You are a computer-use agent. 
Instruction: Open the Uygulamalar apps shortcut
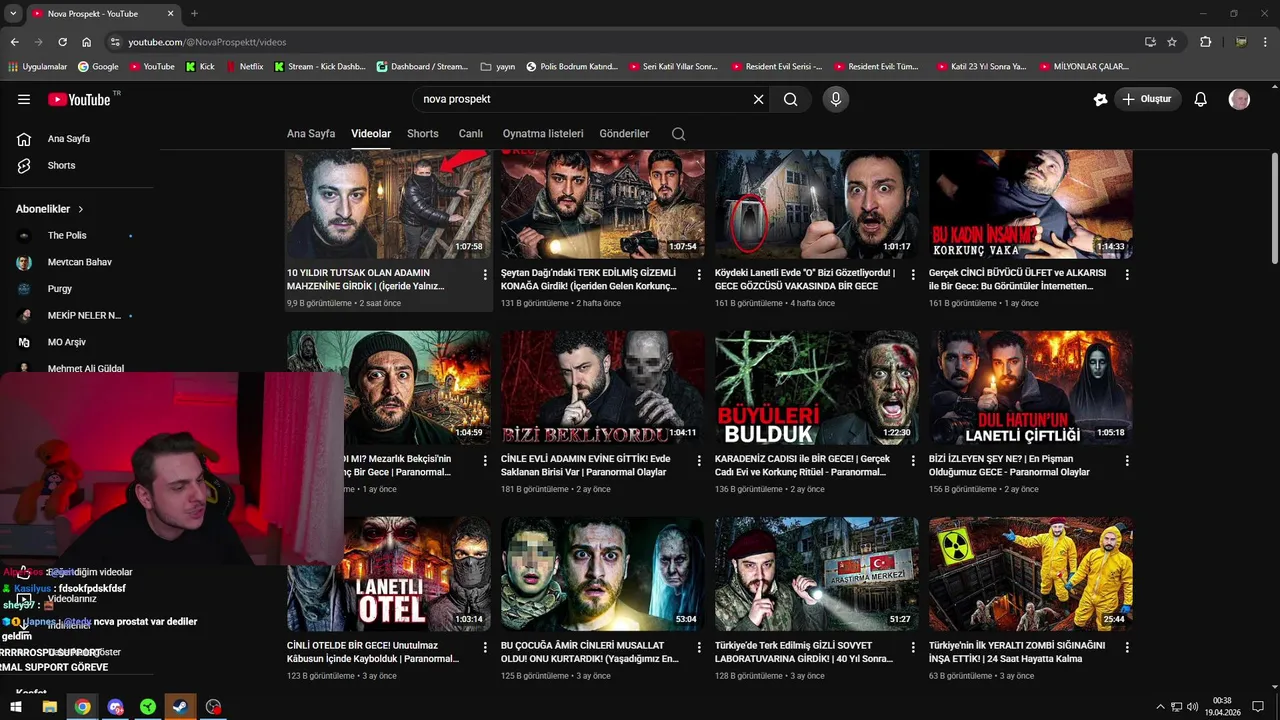(37, 67)
